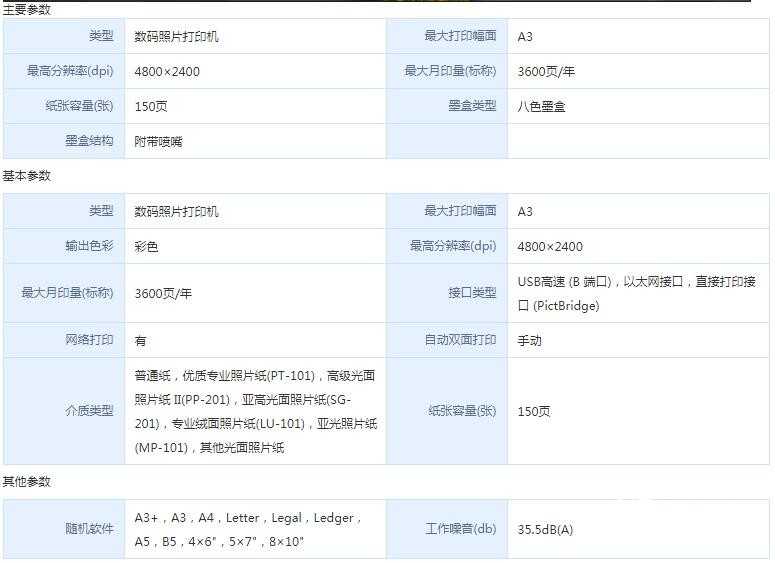Click the 手动 value text
The image size is (775, 563).
[x=530, y=340]
